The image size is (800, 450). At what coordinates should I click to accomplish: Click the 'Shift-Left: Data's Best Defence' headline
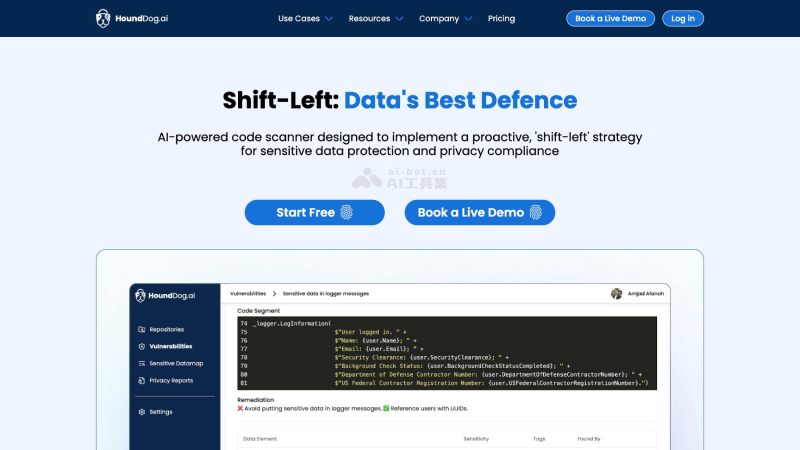pyautogui.click(x=400, y=100)
